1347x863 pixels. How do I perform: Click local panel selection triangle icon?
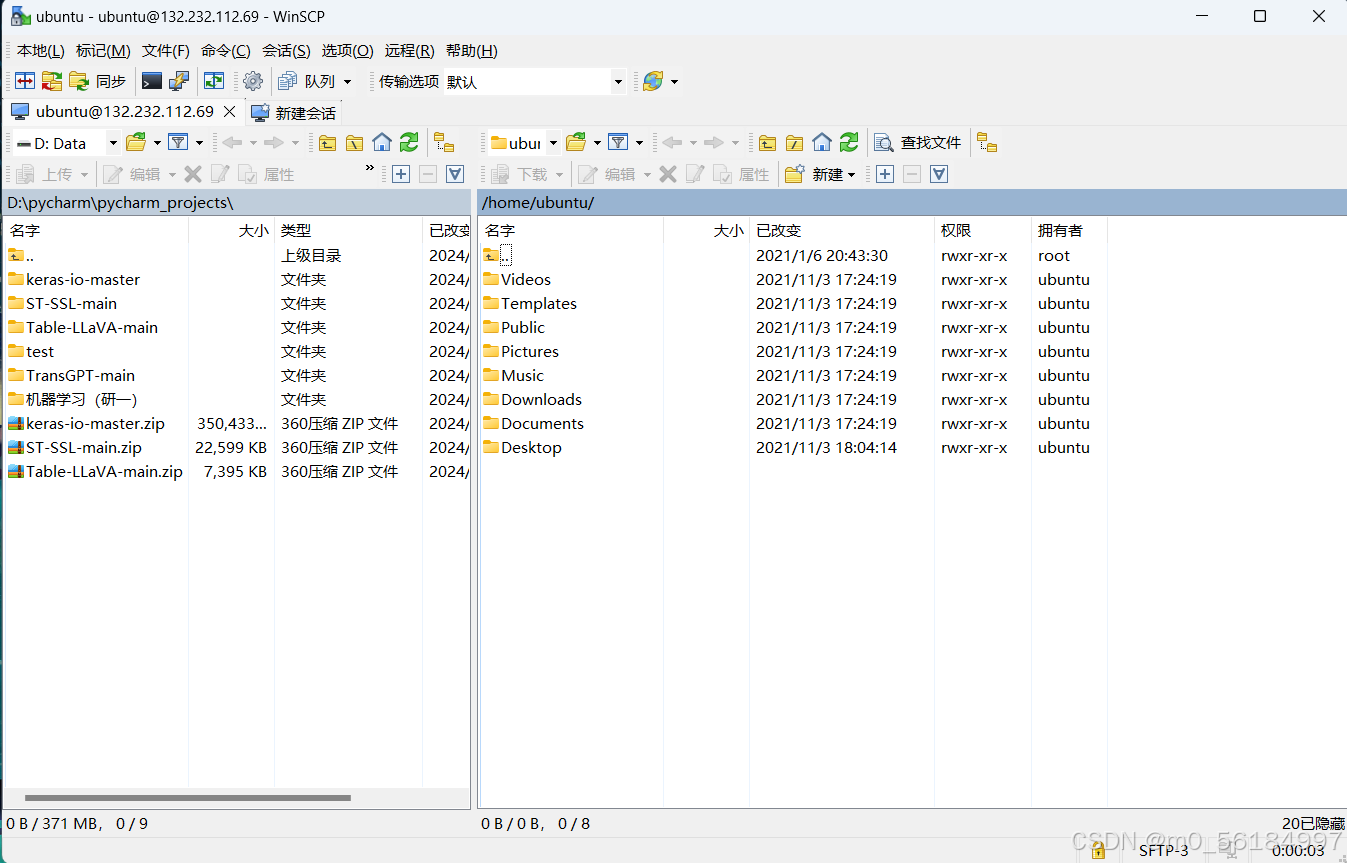click(455, 174)
